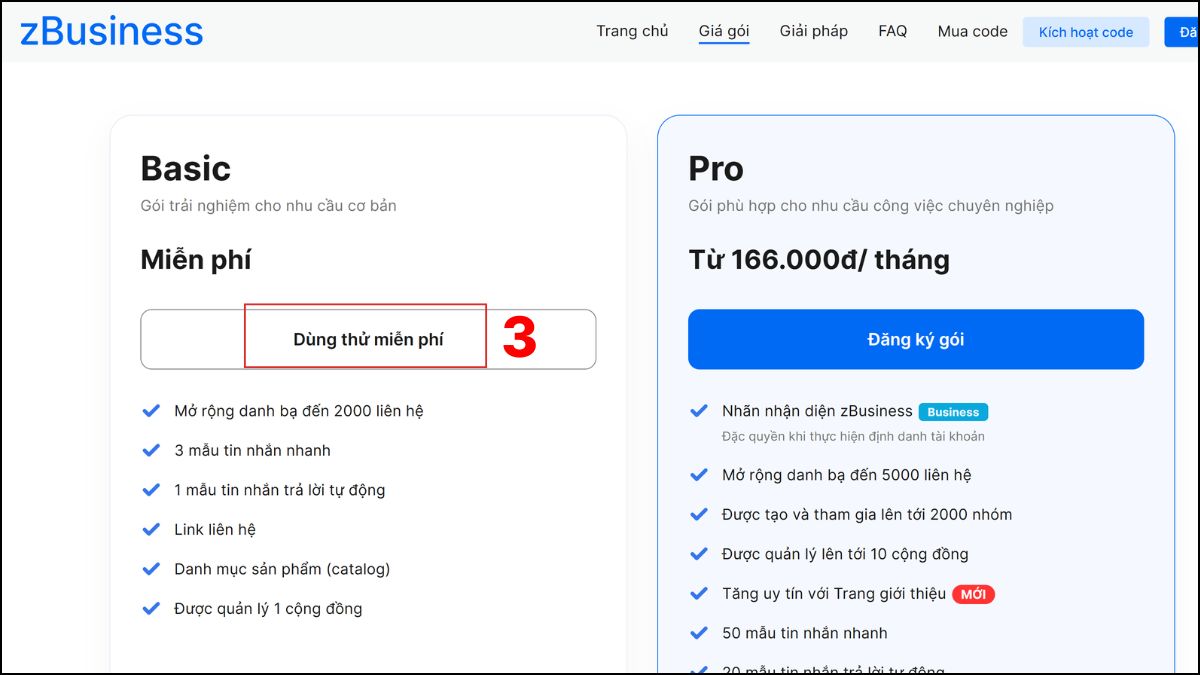The width and height of the screenshot is (1200, 675).
Task: Open the "Giải pháp" page
Action: [x=813, y=31]
